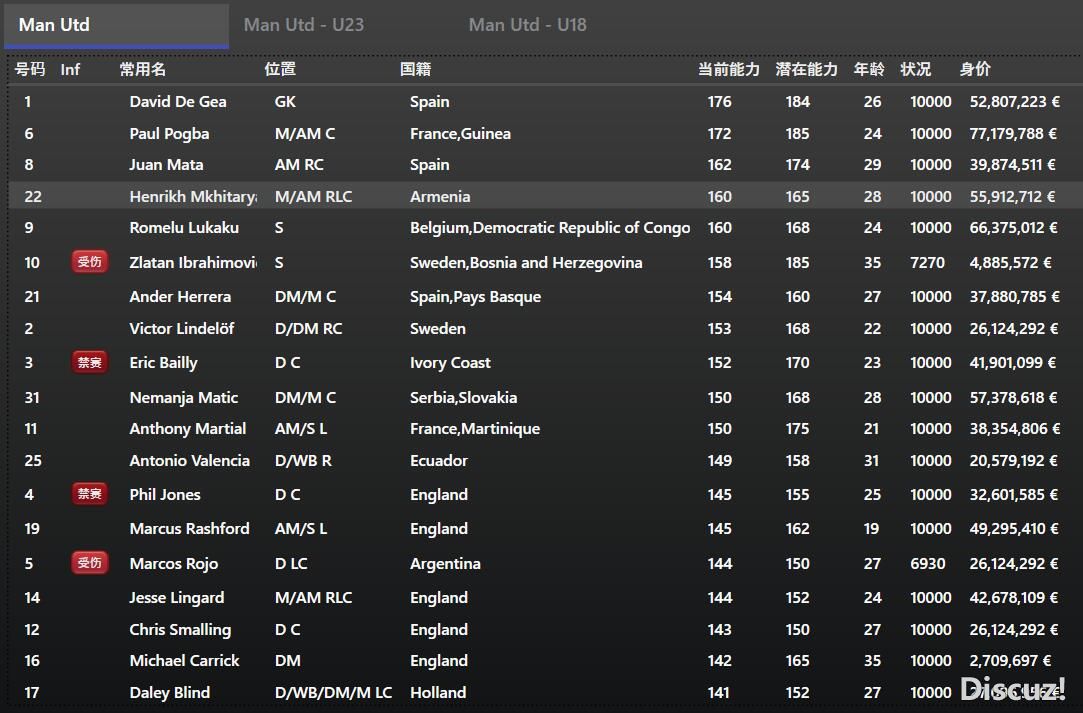Select player name Jesse Lingard
The height and width of the screenshot is (713, 1083).
177,598
